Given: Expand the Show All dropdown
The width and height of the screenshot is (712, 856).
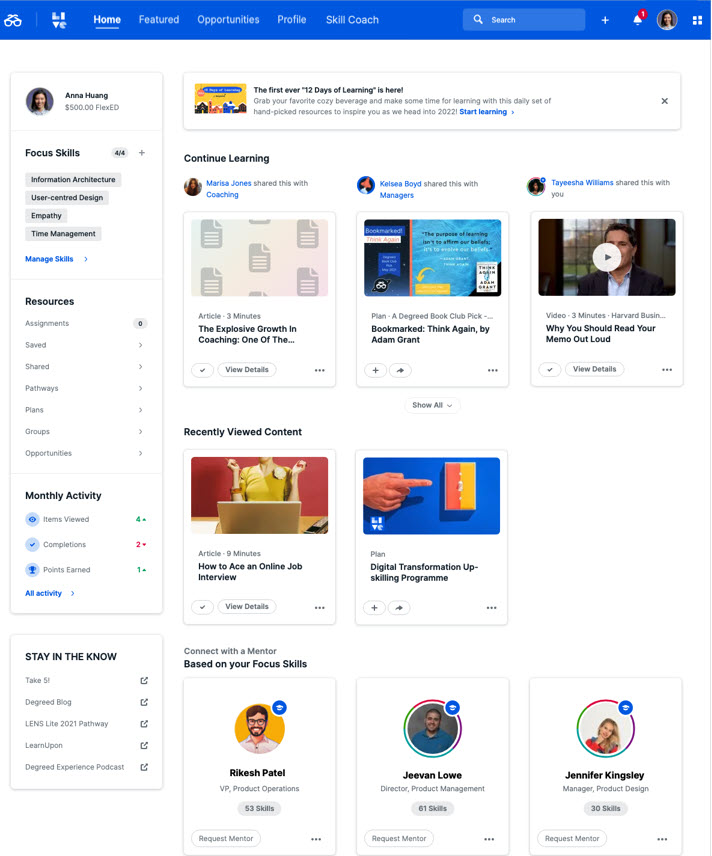Looking at the screenshot, I should (x=433, y=405).
